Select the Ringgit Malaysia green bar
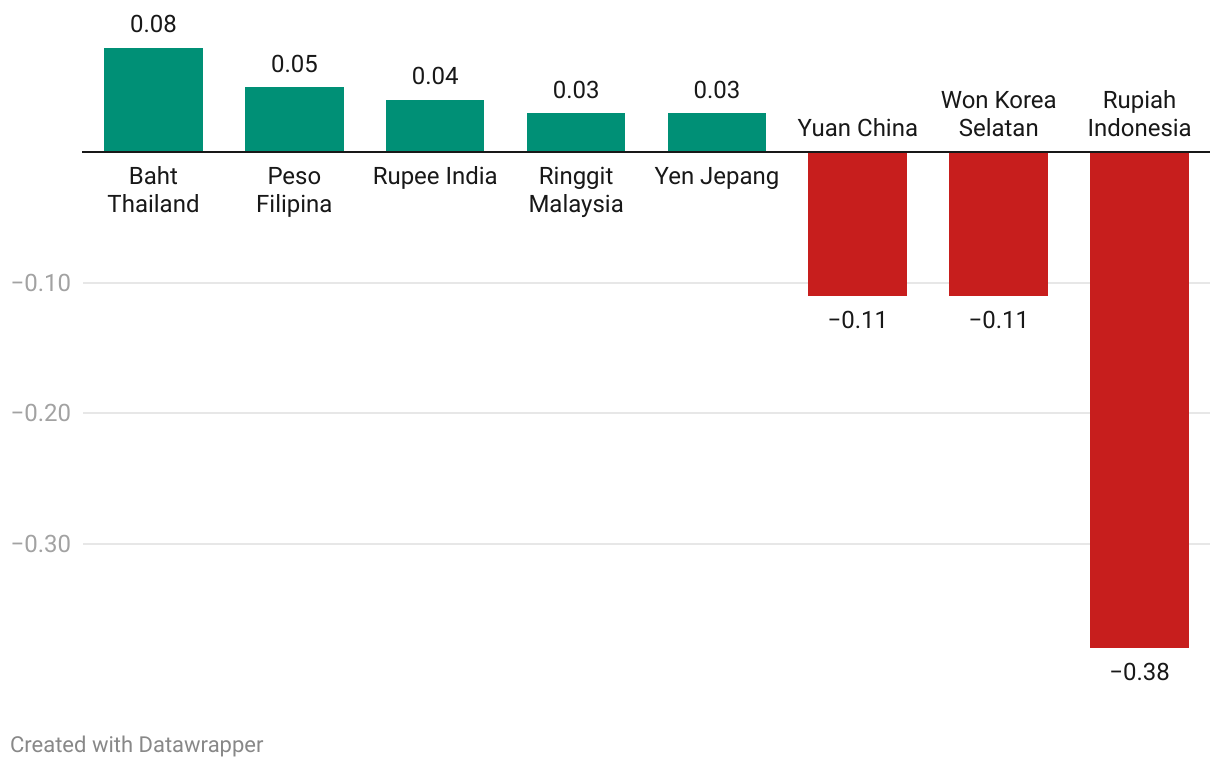Image resolution: width=1220 pixels, height=768 pixels. click(576, 132)
